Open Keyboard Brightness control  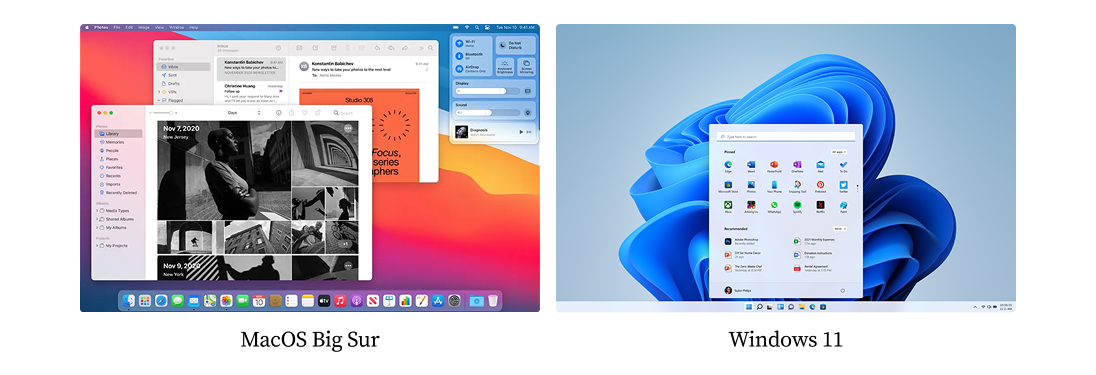coord(505,66)
